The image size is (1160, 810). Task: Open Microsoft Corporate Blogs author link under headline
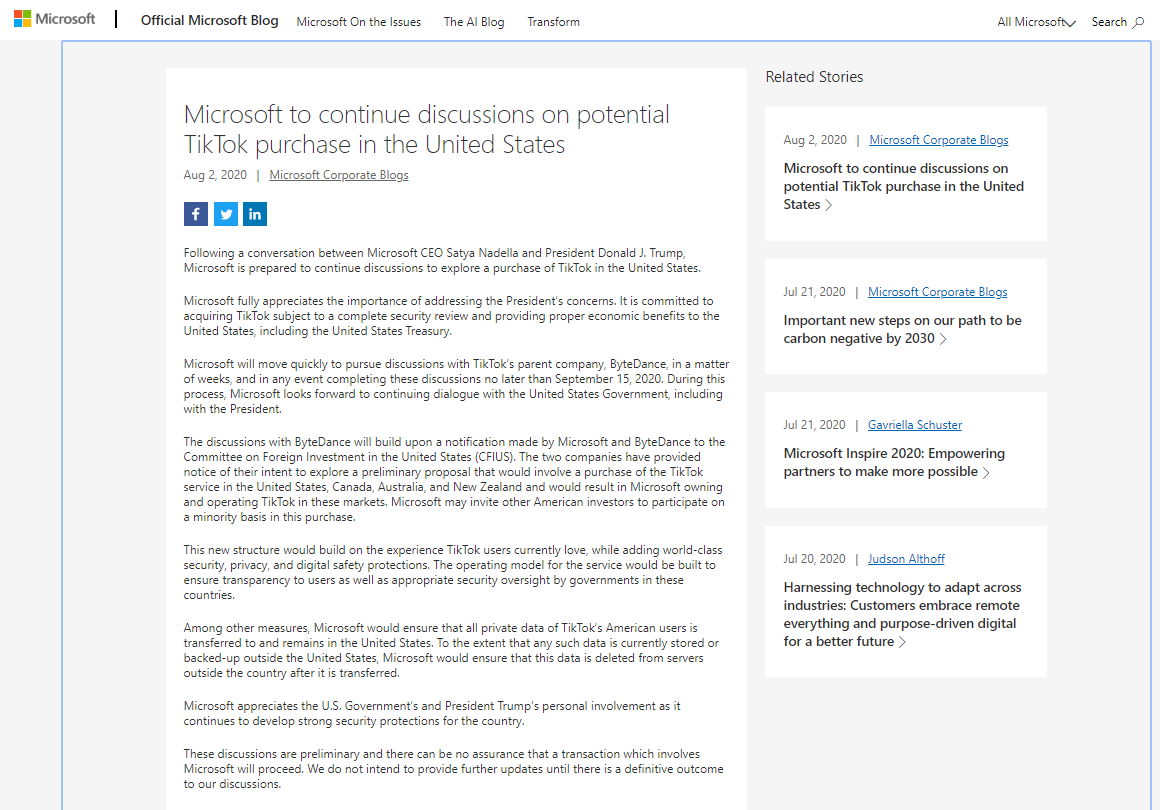339,175
